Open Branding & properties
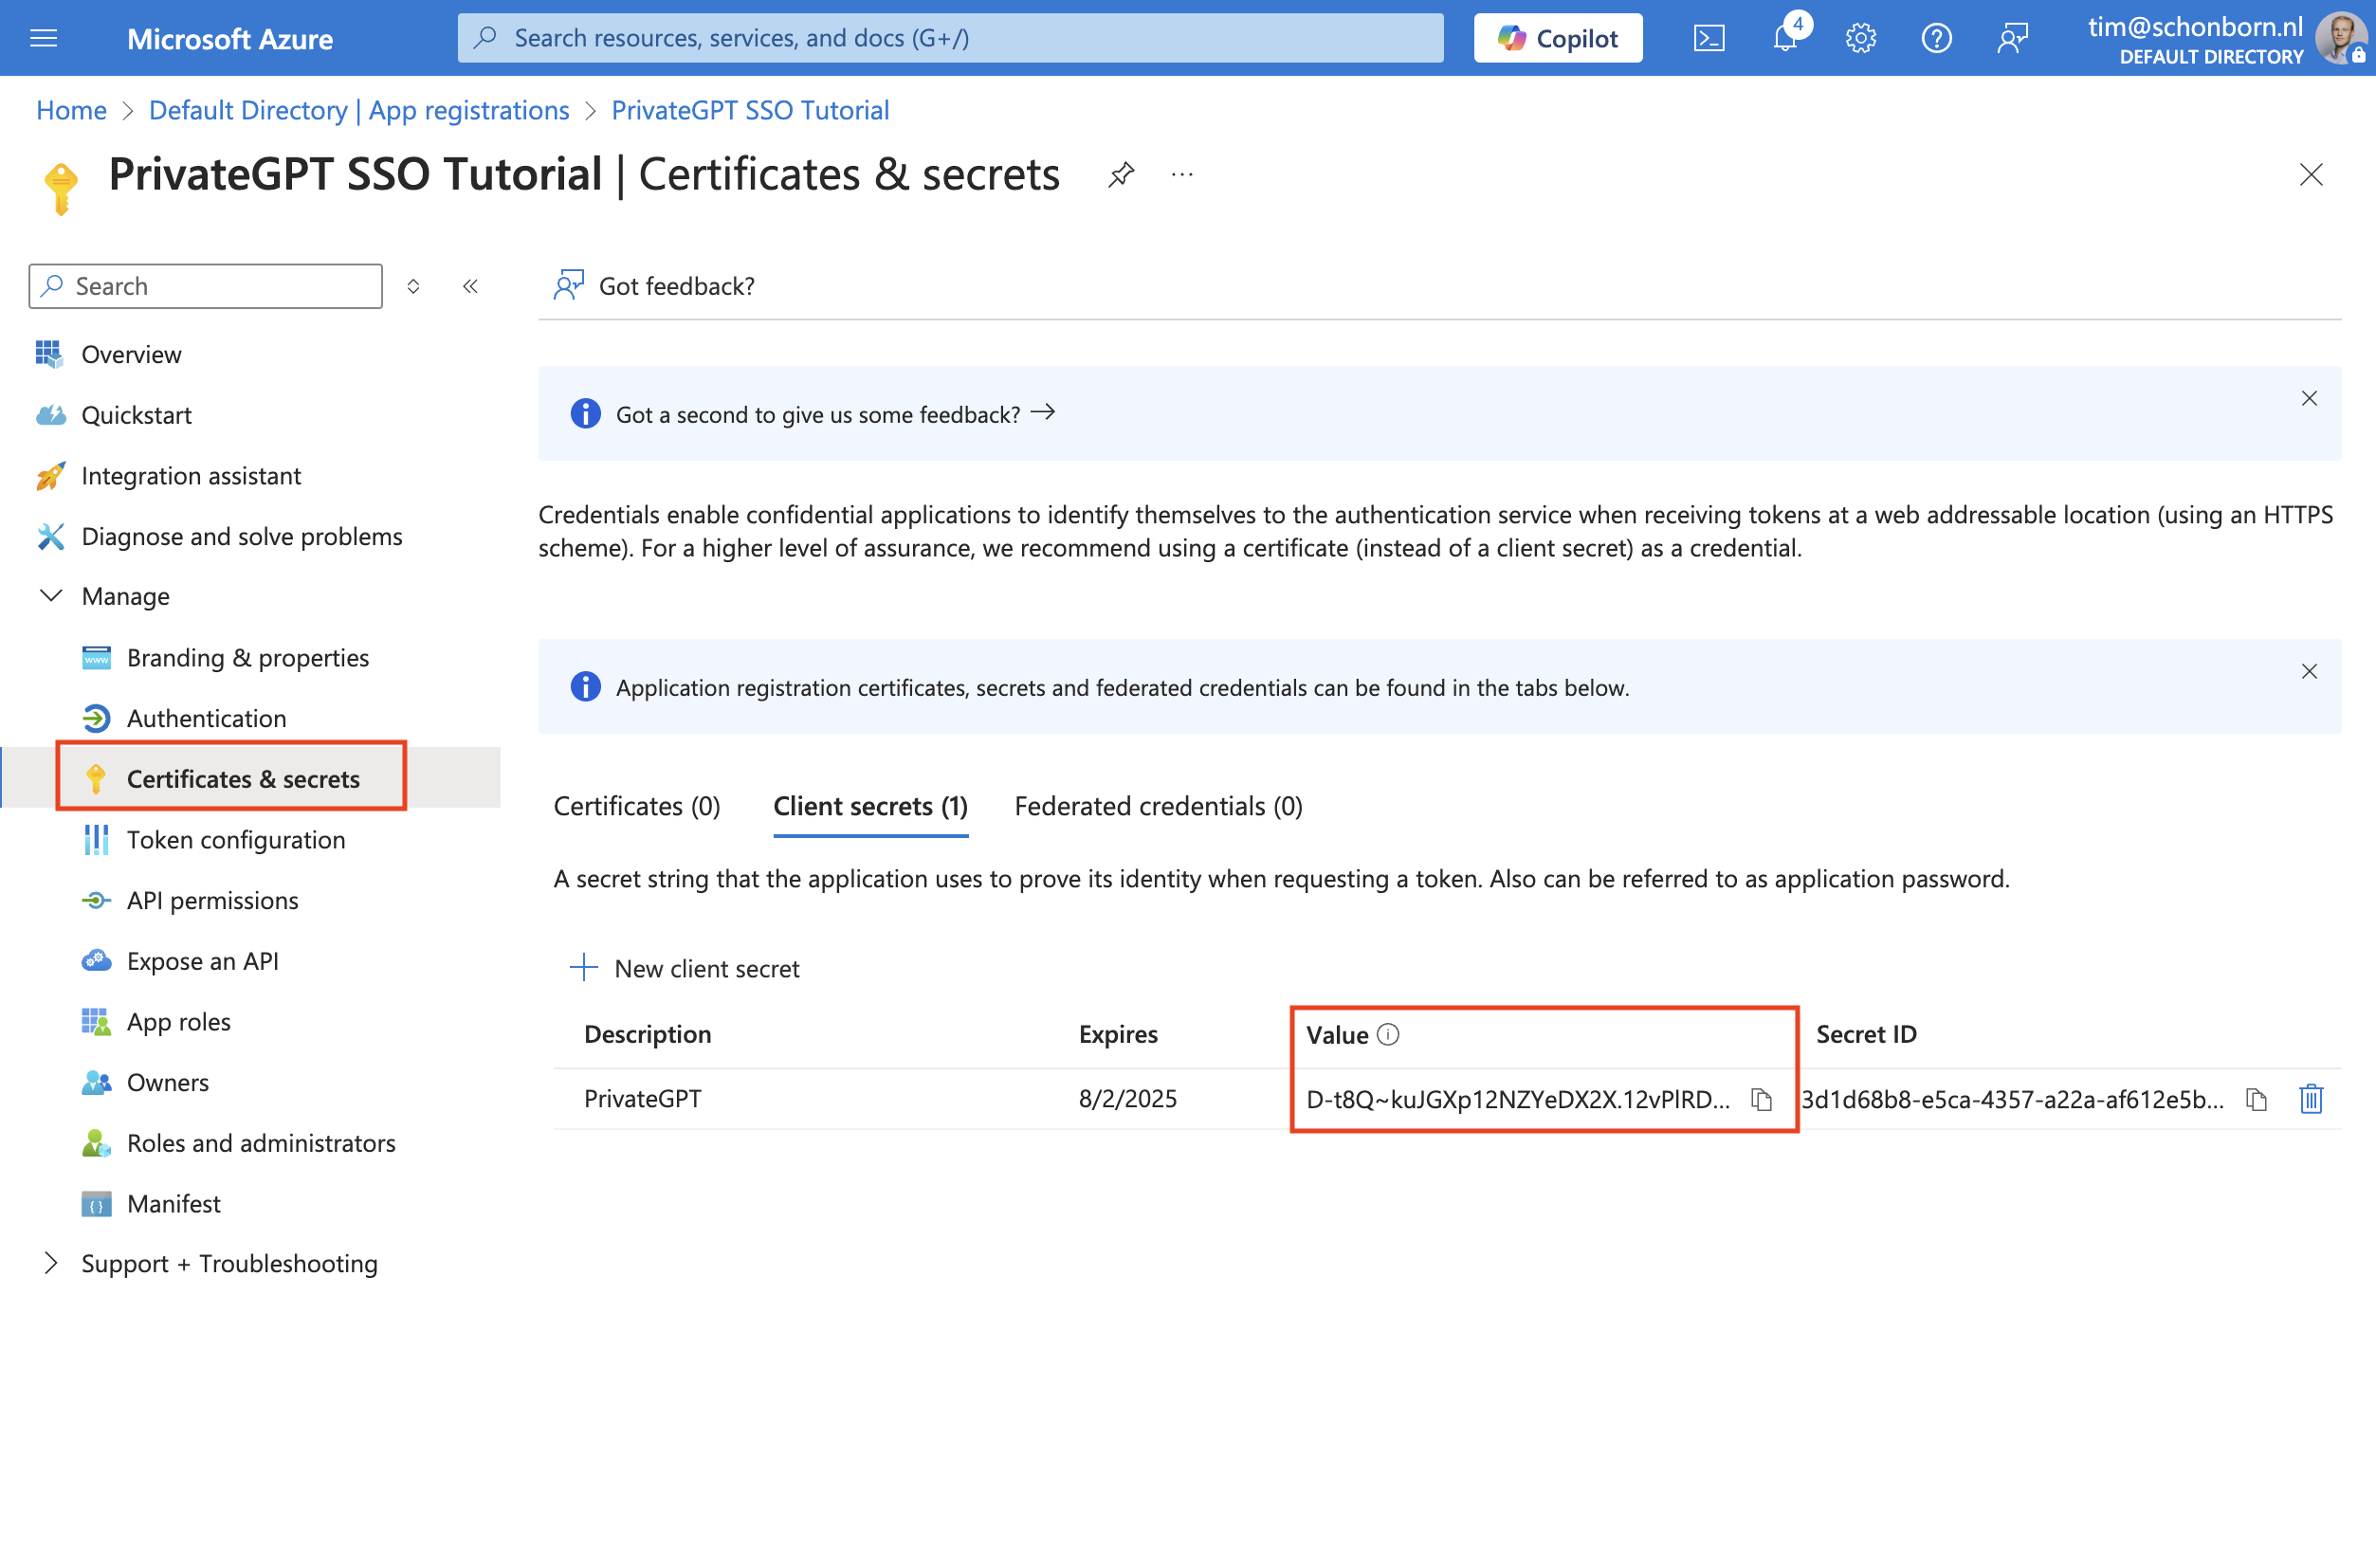2376x1568 pixels. [247, 657]
